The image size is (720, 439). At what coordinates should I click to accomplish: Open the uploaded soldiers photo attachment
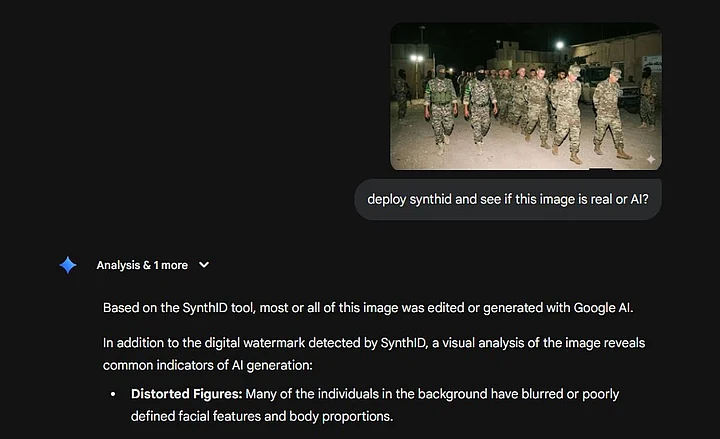coord(525,97)
